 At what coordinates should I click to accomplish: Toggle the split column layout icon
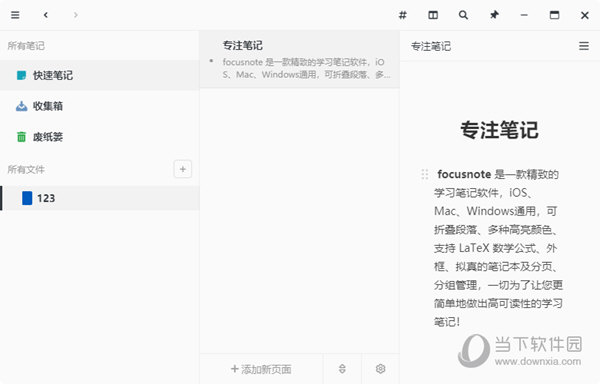pos(433,15)
